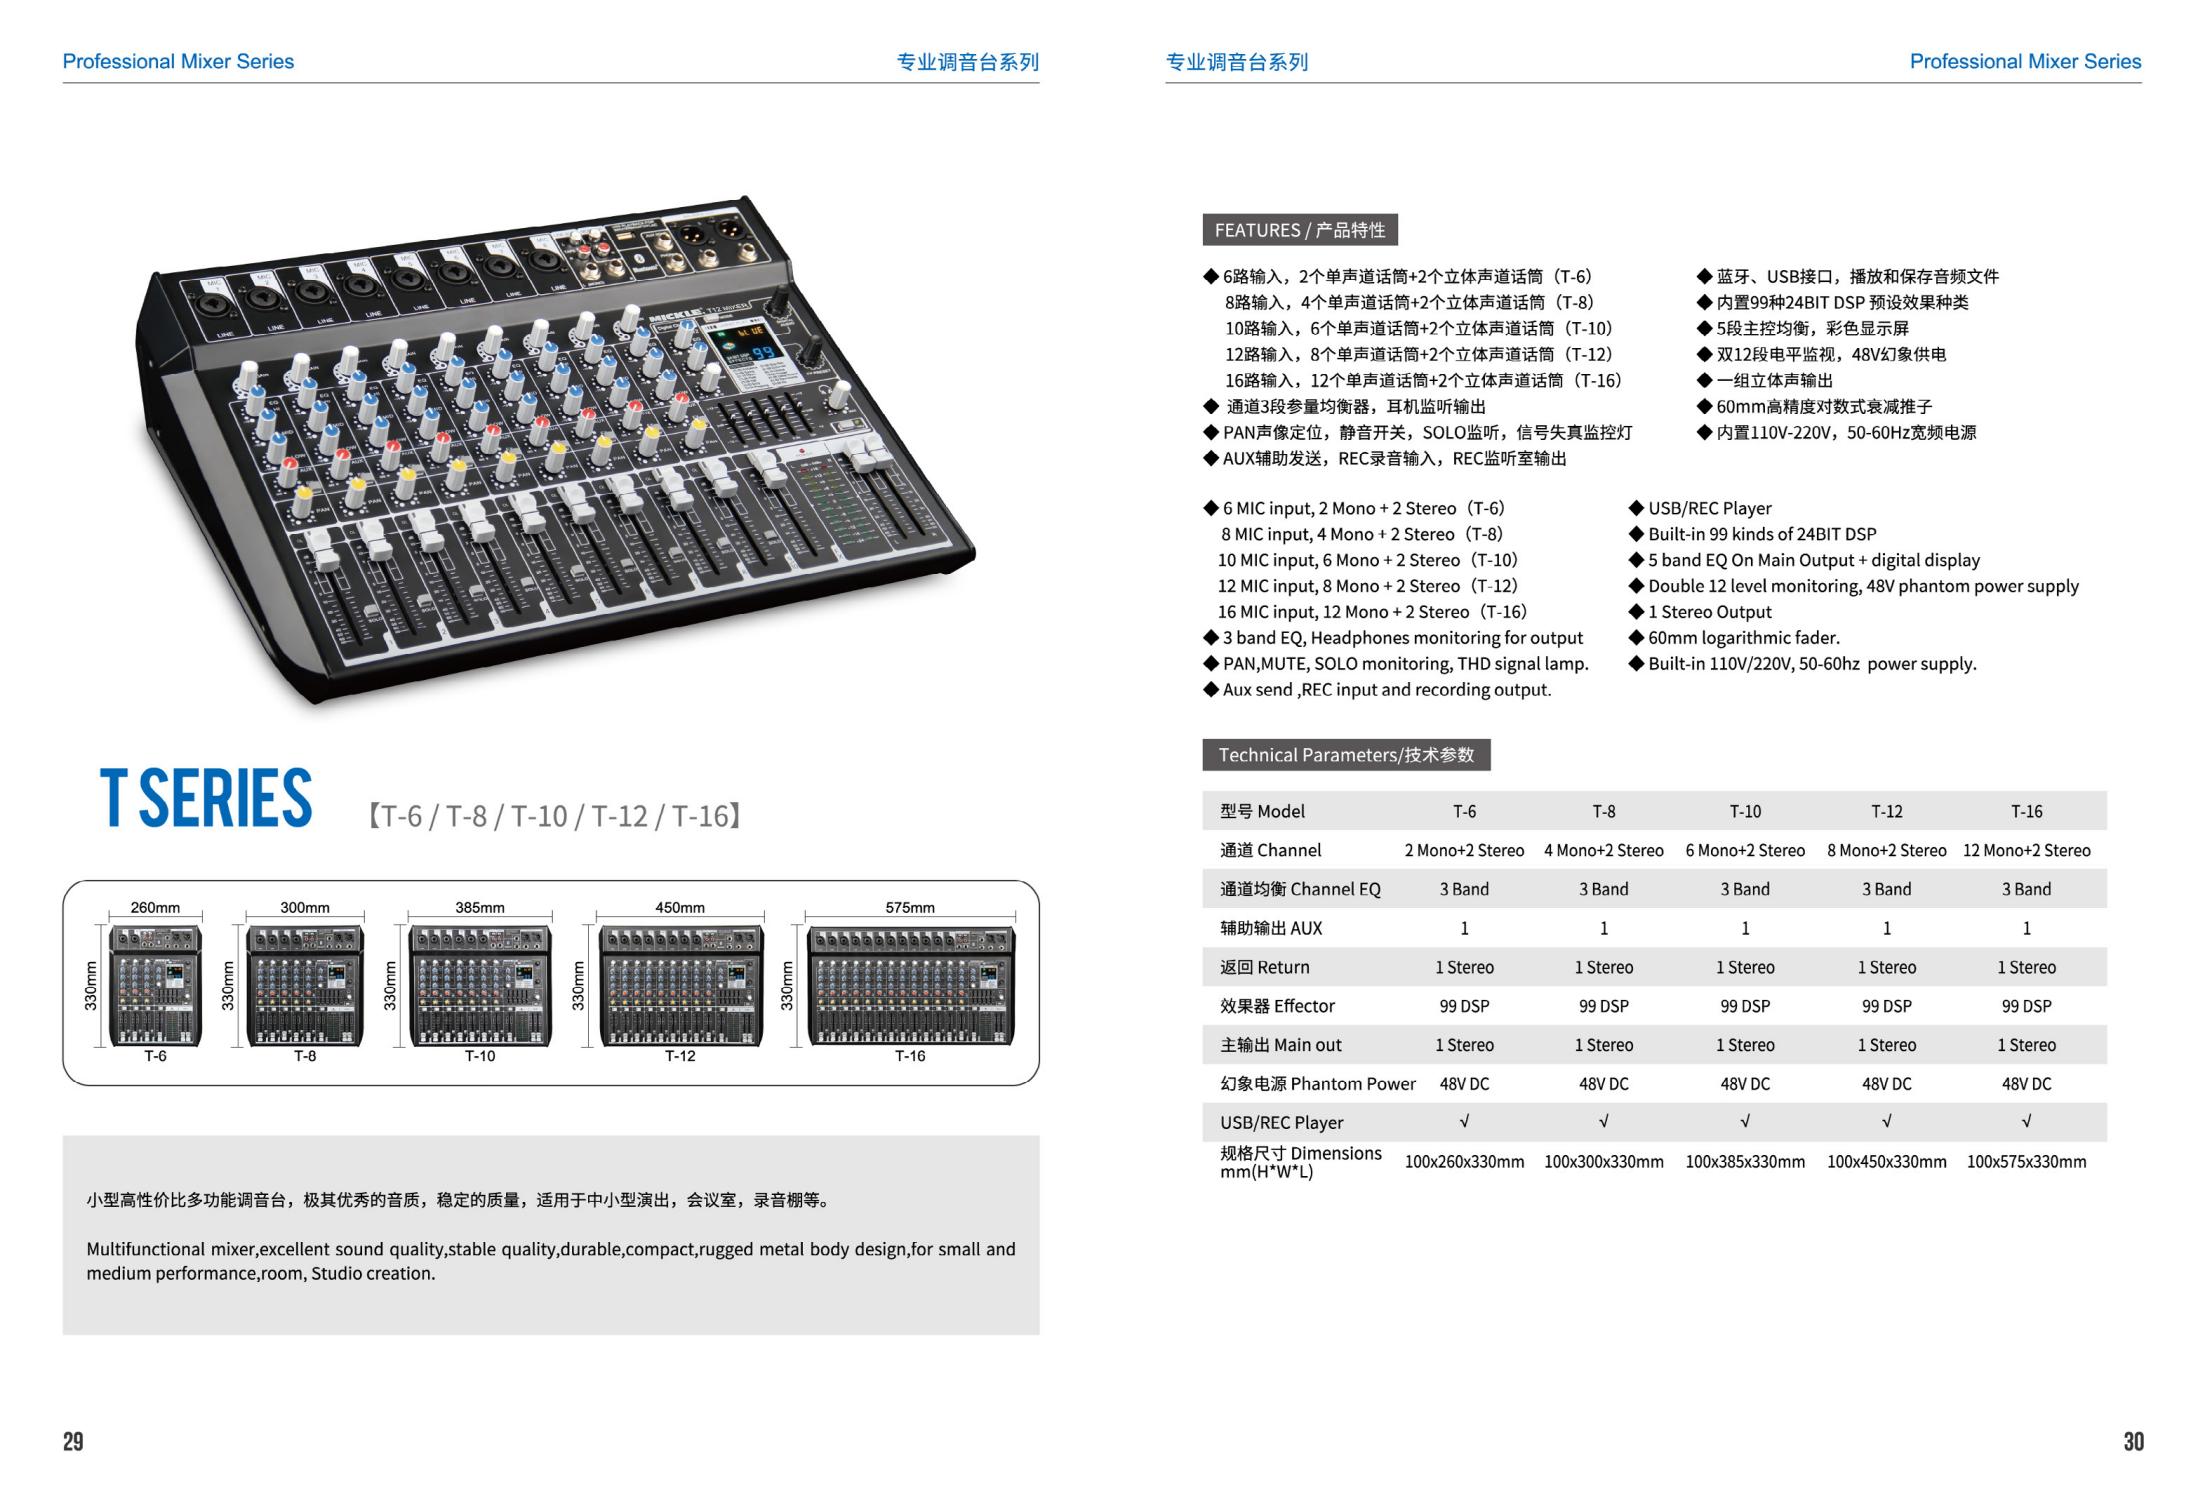Click the 通道 Channel row label
The height and width of the screenshot is (1496, 2204).
pyautogui.click(x=1270, y=850)
